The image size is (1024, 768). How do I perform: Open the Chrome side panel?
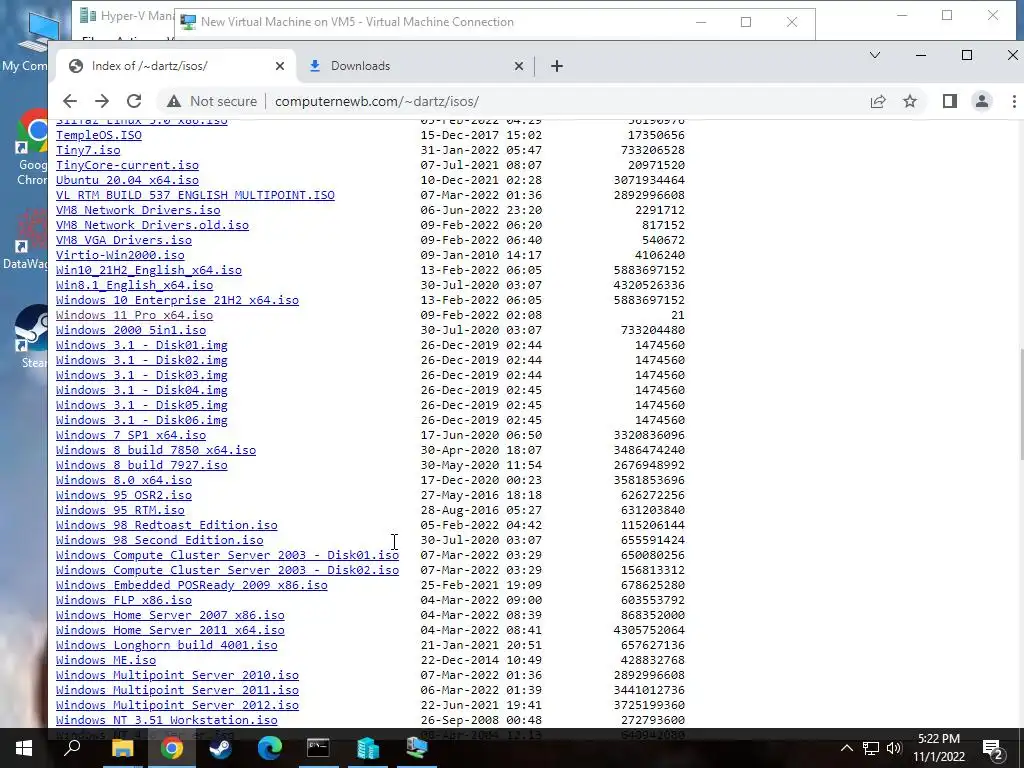950,101
